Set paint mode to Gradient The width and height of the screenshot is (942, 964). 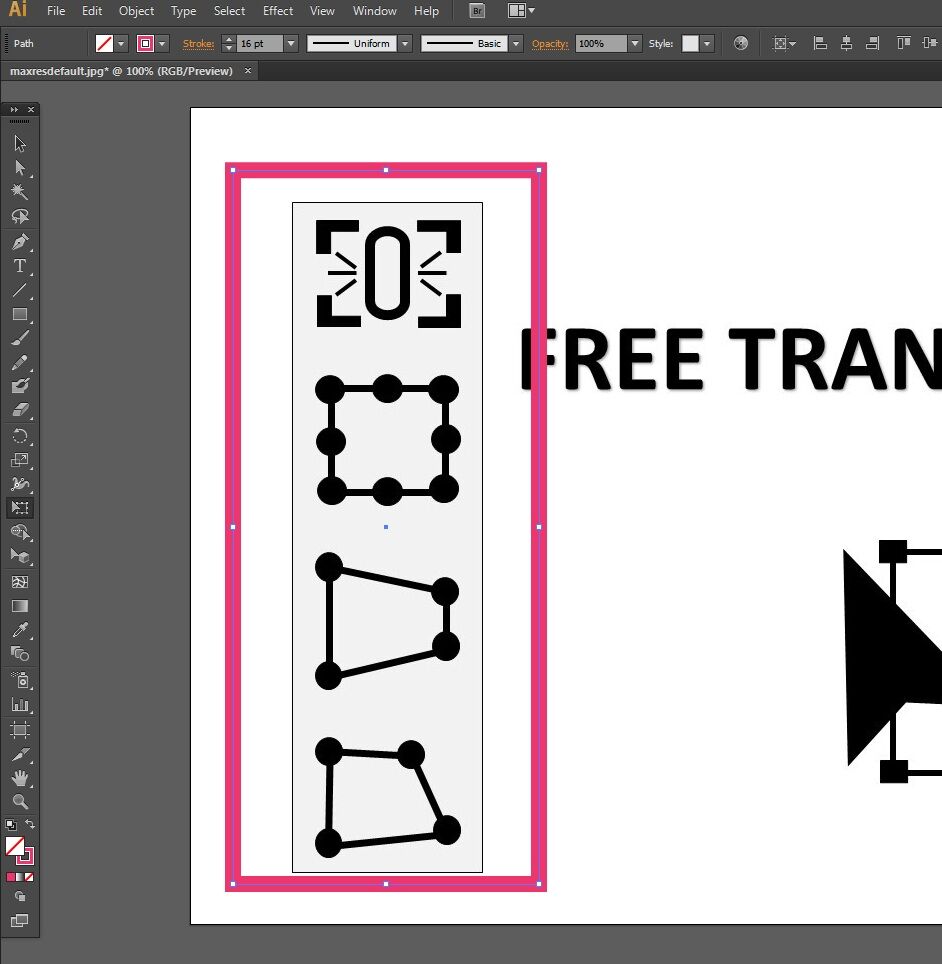[20, 877]
